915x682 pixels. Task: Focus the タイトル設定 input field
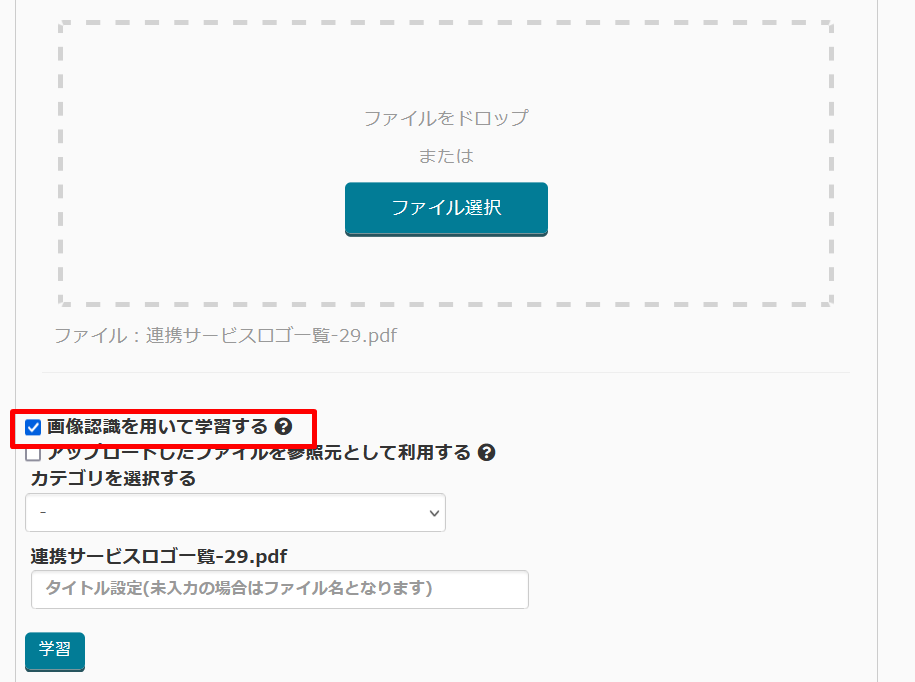(x=279, y=589)
